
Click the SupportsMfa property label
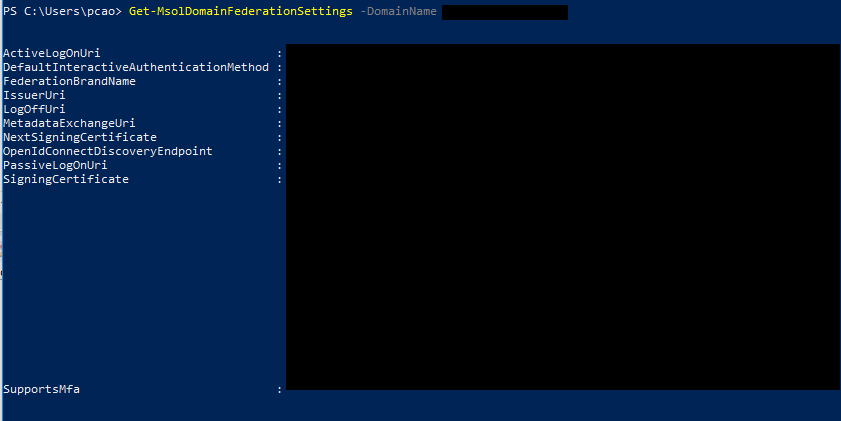point(42,389)
